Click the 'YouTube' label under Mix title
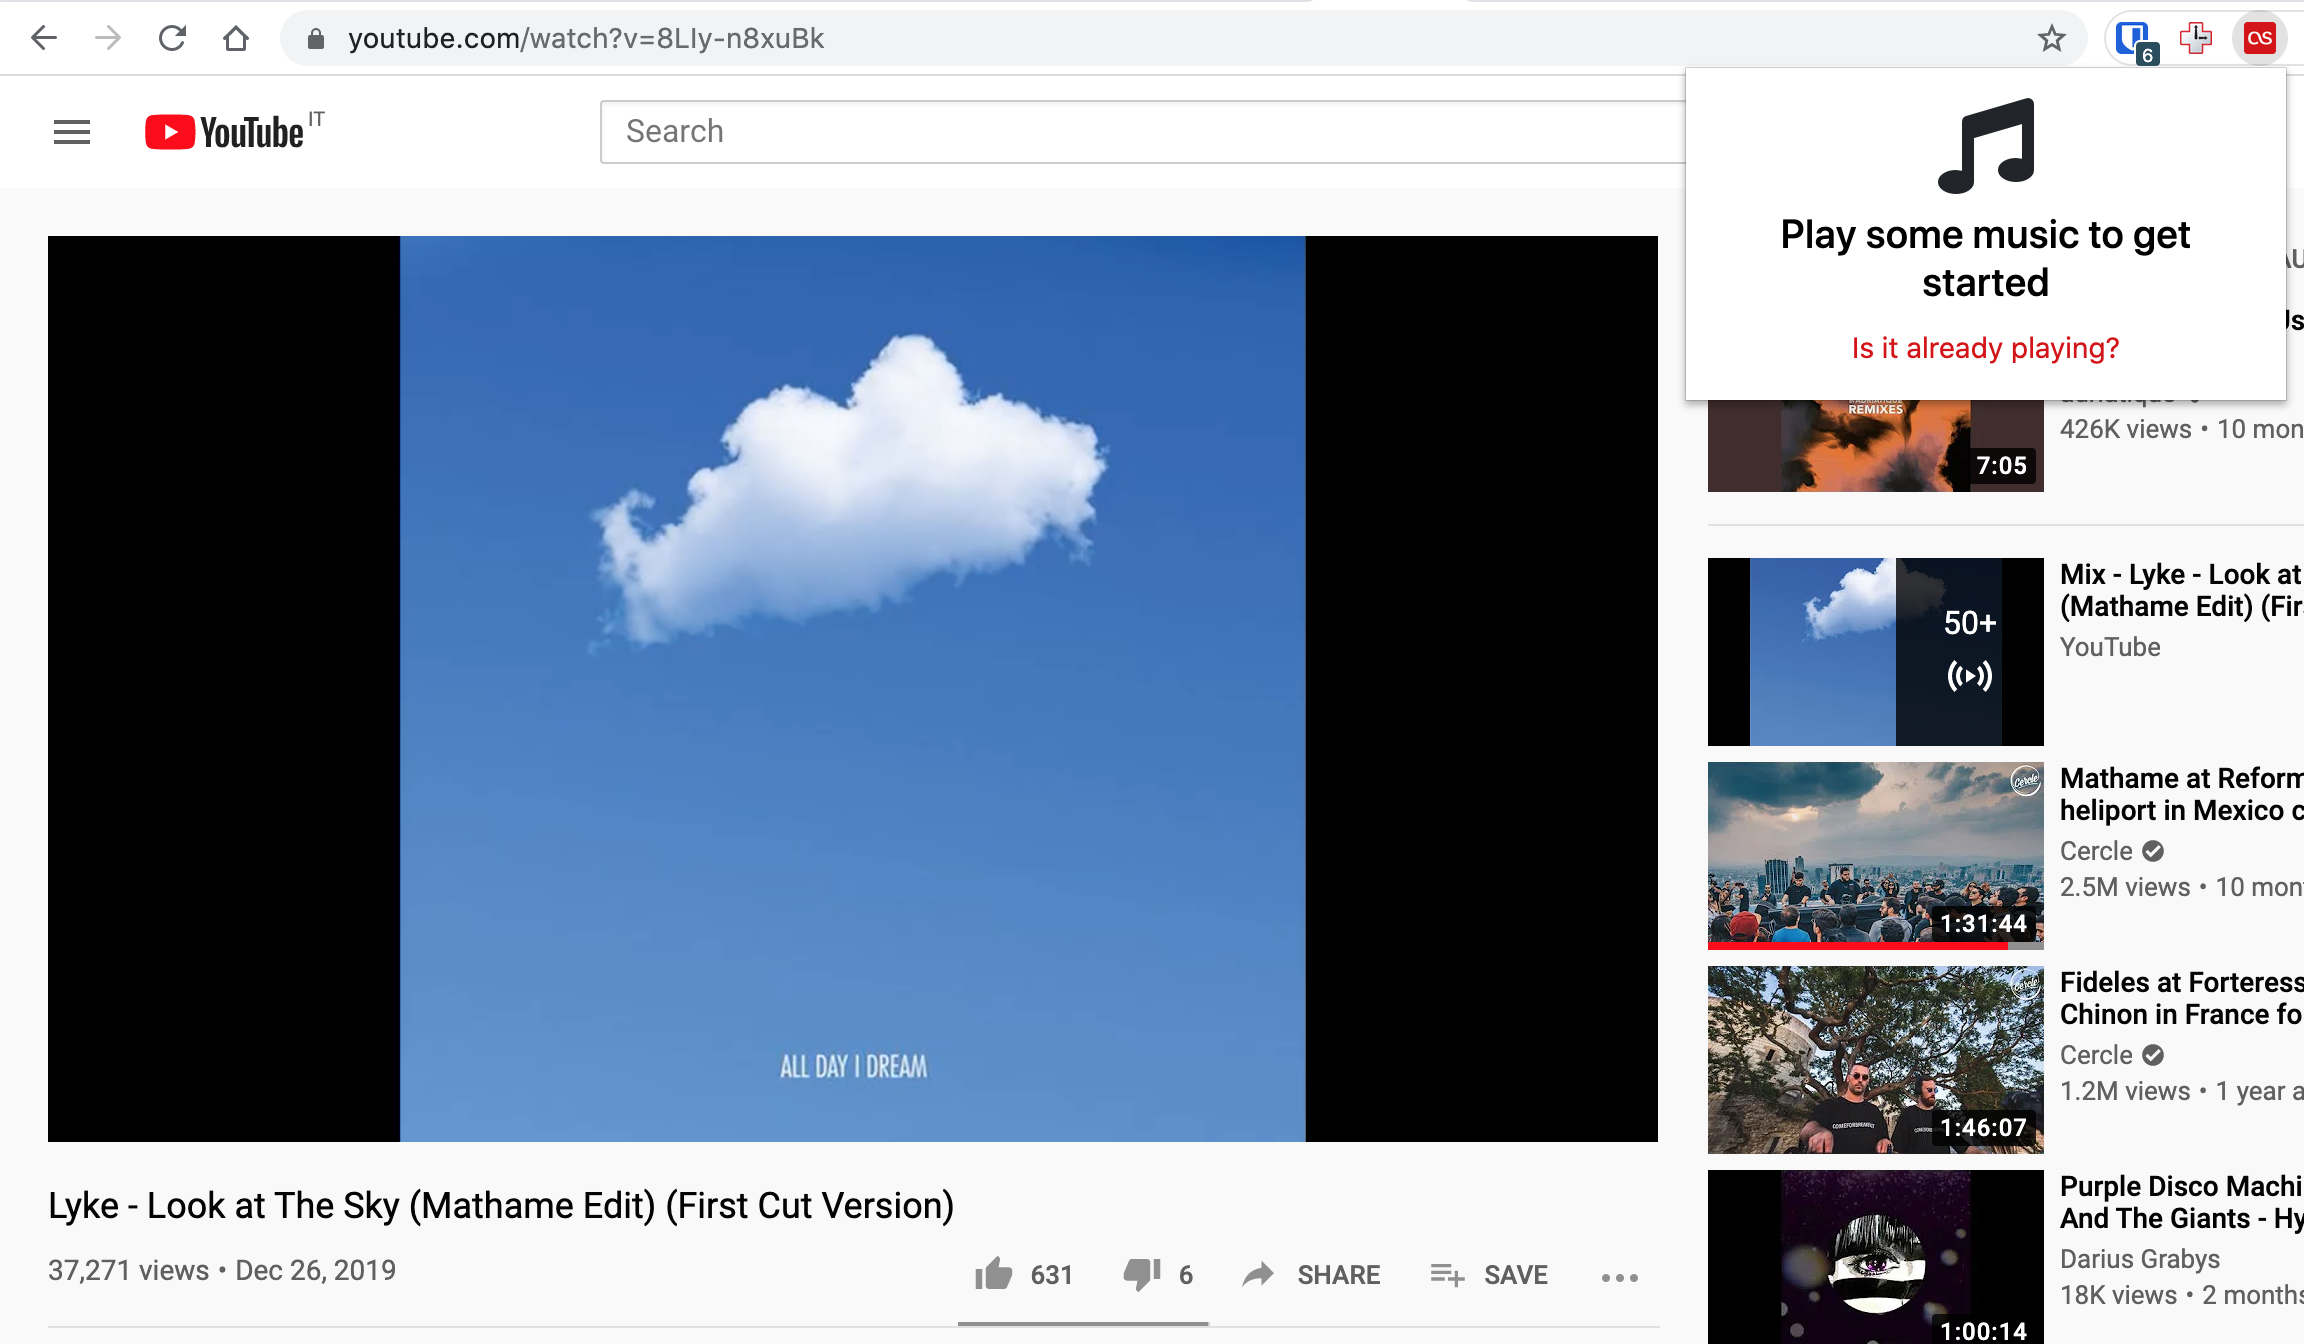Viewport: 2304px width, 1344px height. click(2110, 647)
